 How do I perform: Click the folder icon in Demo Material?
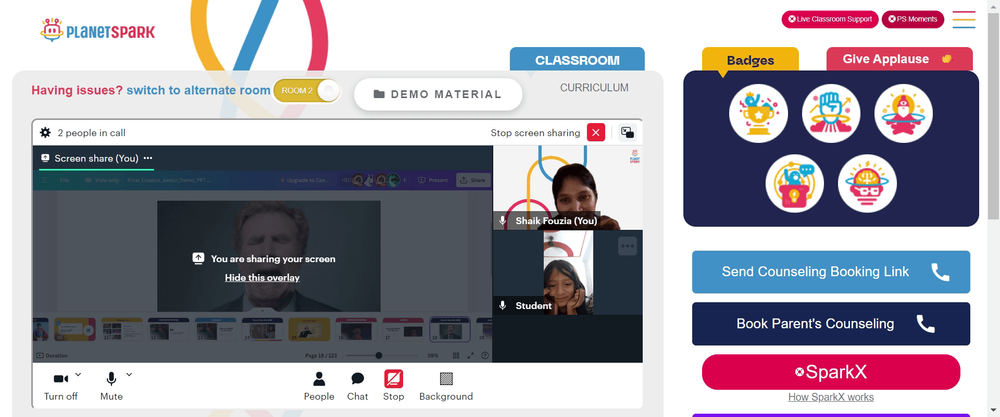click(379, 94)
